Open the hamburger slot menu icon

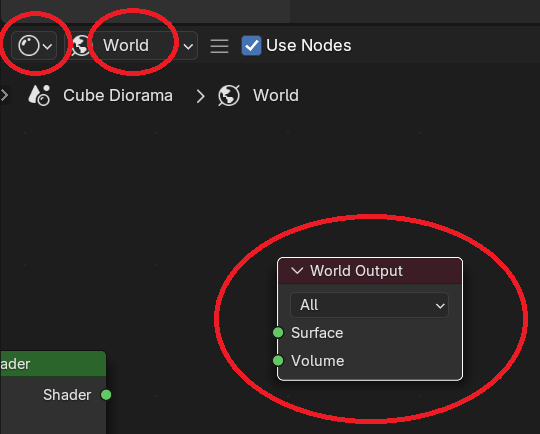coord(219,46)
